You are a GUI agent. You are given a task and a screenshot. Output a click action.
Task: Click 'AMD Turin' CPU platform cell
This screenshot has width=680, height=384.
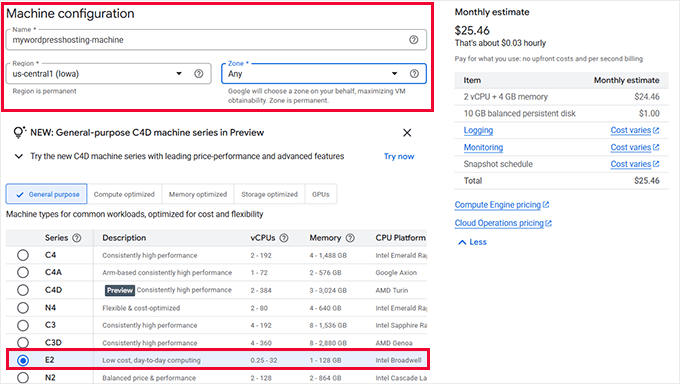pos(392,290)
